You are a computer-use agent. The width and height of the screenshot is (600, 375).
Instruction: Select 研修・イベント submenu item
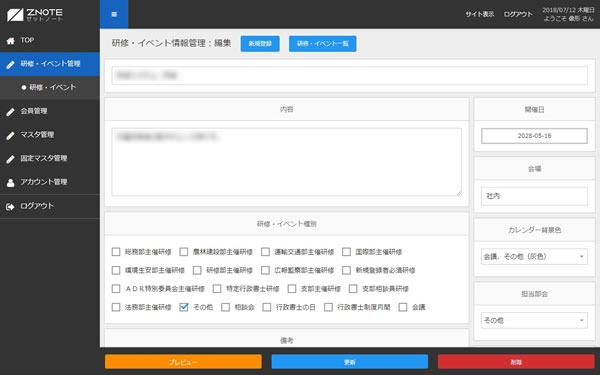(x=50, y=88)
